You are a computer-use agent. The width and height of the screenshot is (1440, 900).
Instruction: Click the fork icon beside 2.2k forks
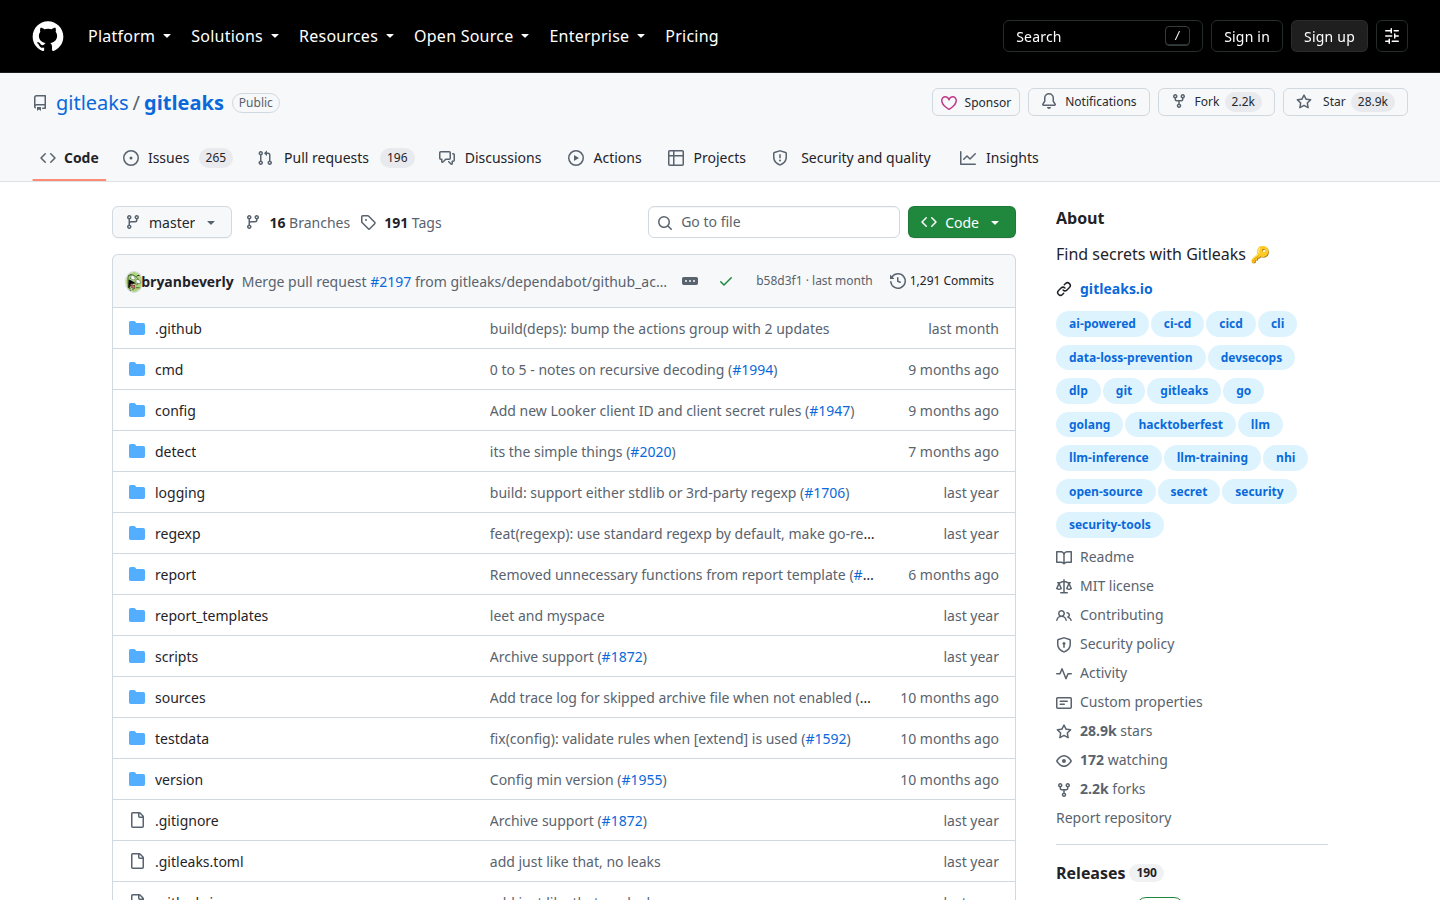point(1064,789)
